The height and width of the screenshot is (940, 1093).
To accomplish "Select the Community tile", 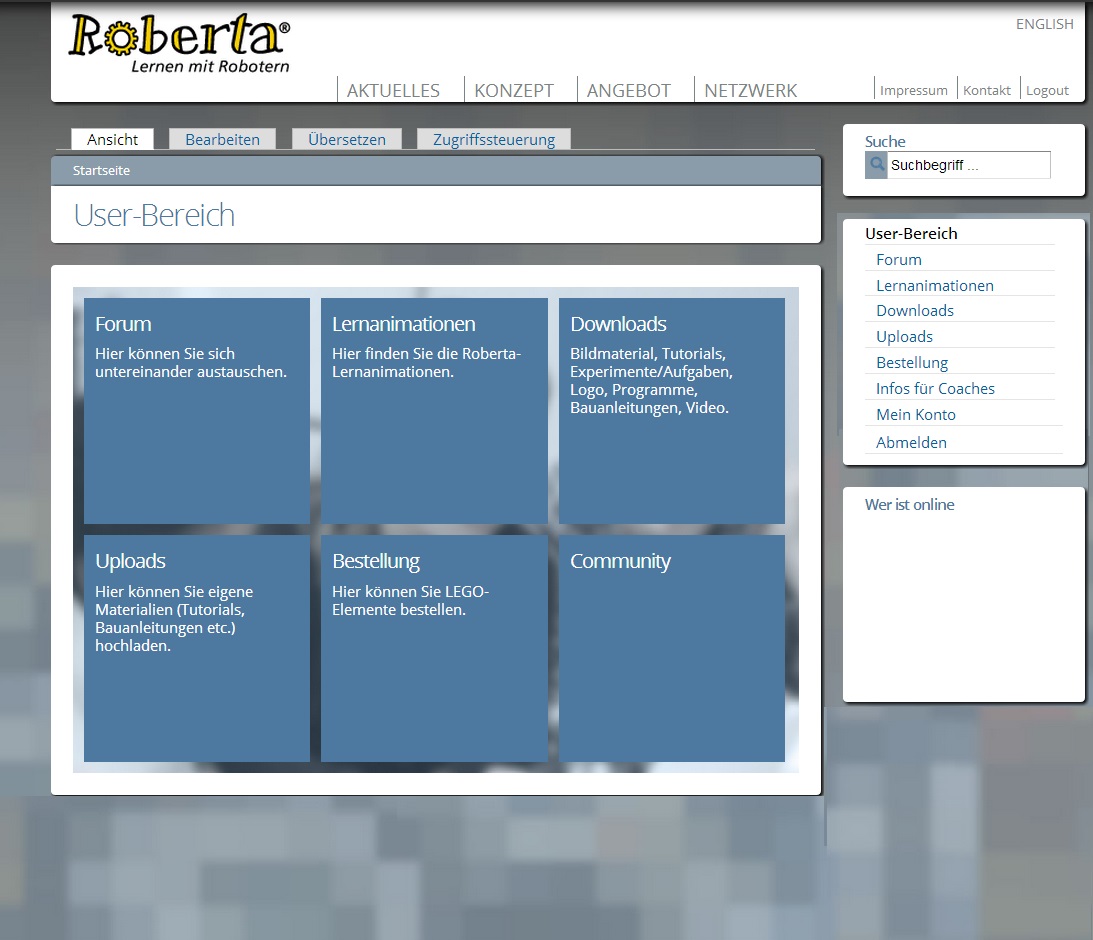I will click(x=672, y=648).
